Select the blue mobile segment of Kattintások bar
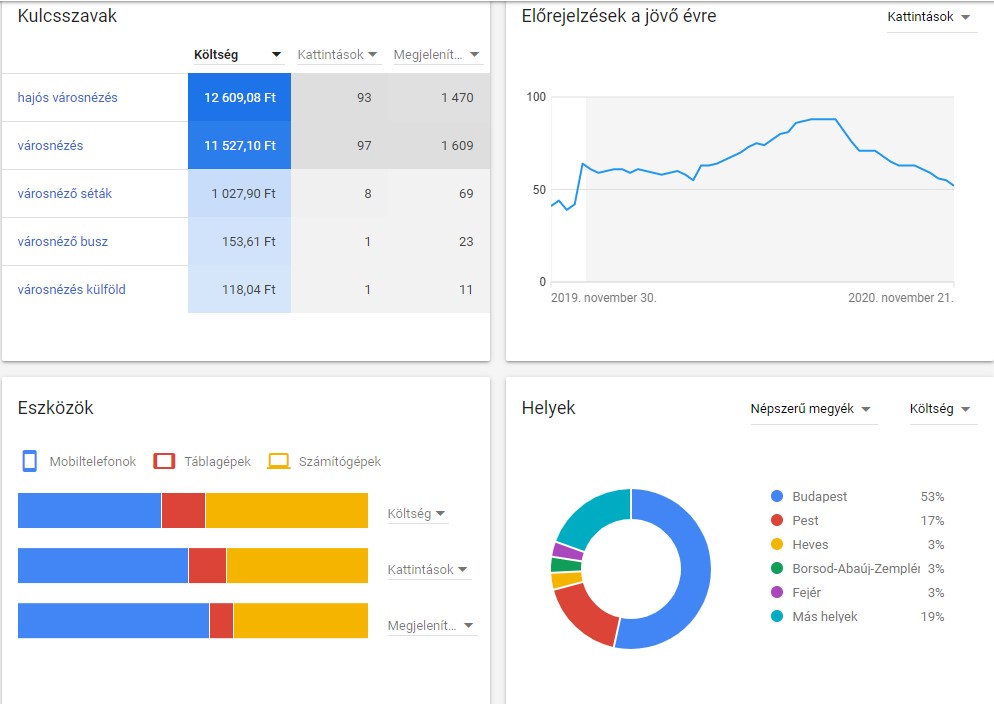This screenshot has height=704, width=994. point(103,566)
